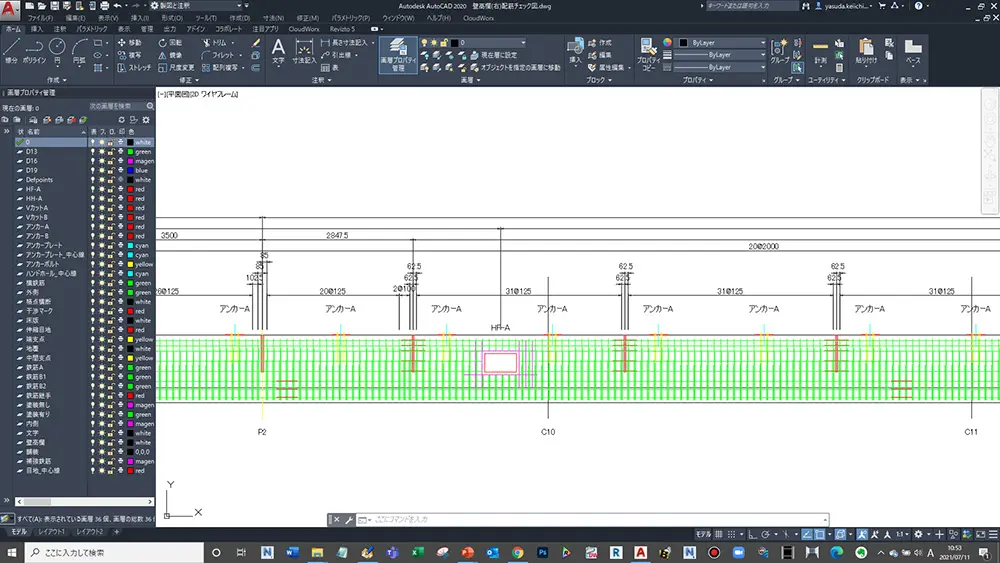This screenshot has height=563, width=1000.
Task: Click the 移動 (Move) tool
Action: (130, 43)
